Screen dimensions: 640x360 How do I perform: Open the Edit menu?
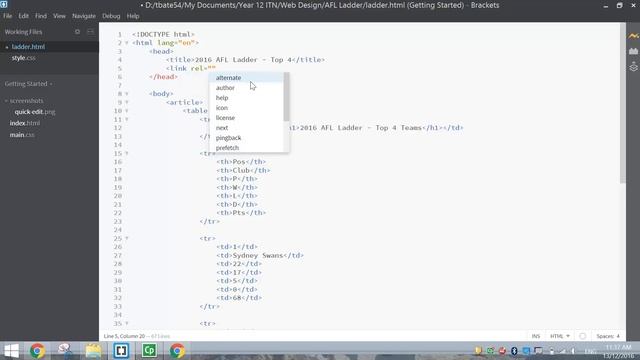24,16
